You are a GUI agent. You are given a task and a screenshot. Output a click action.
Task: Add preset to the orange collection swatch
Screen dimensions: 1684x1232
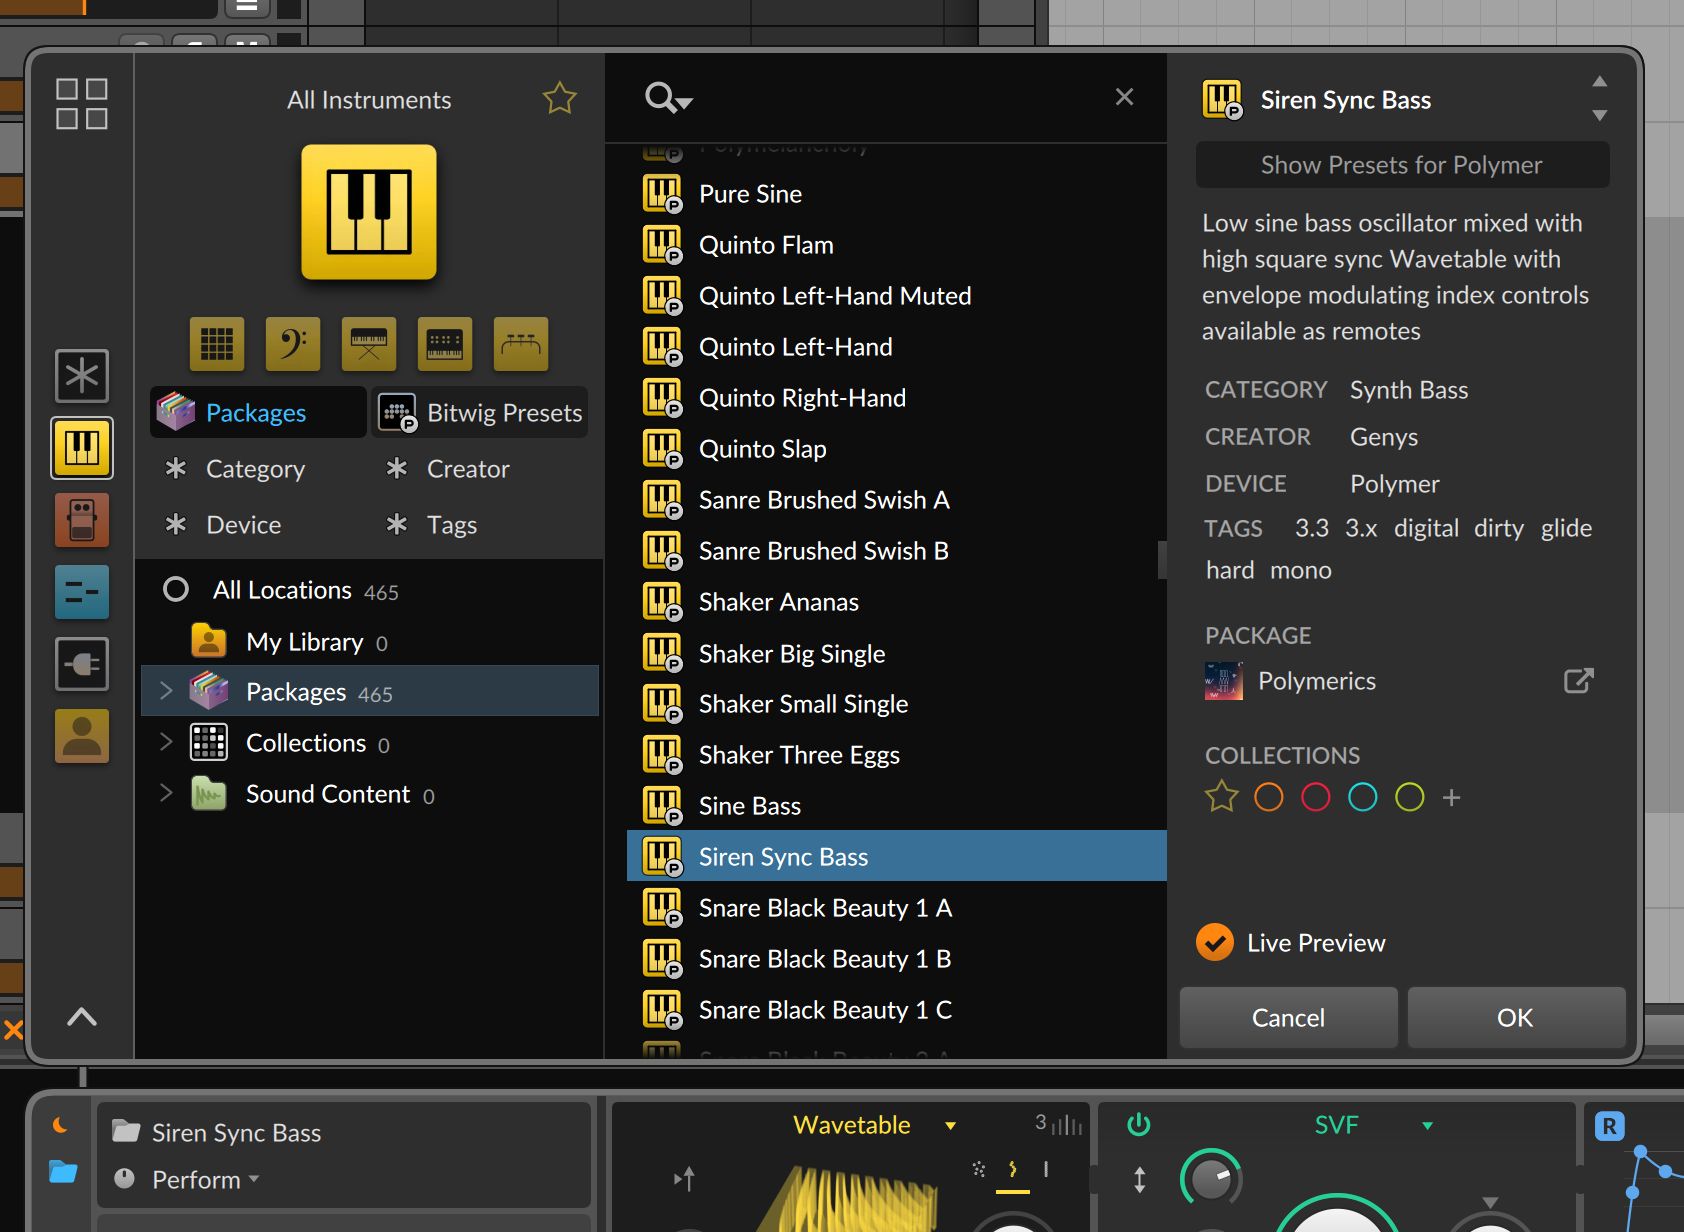(x=1268, y=797)
